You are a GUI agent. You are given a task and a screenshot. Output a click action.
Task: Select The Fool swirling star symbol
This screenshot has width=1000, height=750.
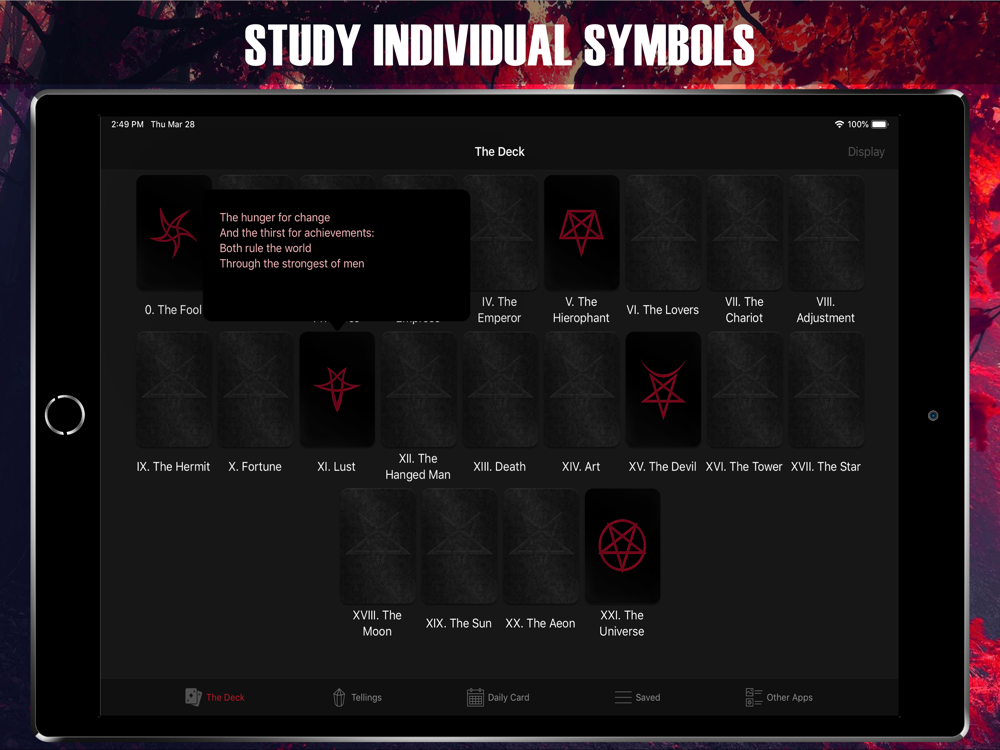(x=173, y=233)
